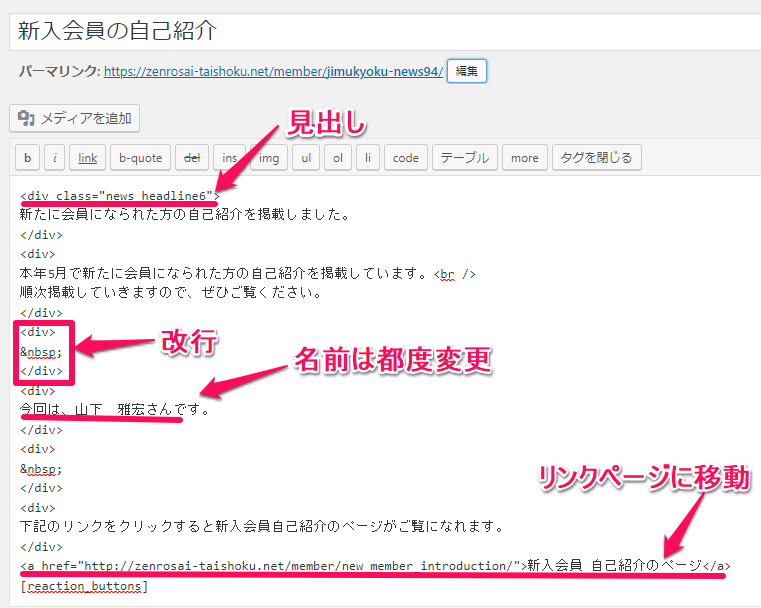Screen dimensions: 761x608
Task: Insert a link with the link button
Action: (88, 158)
